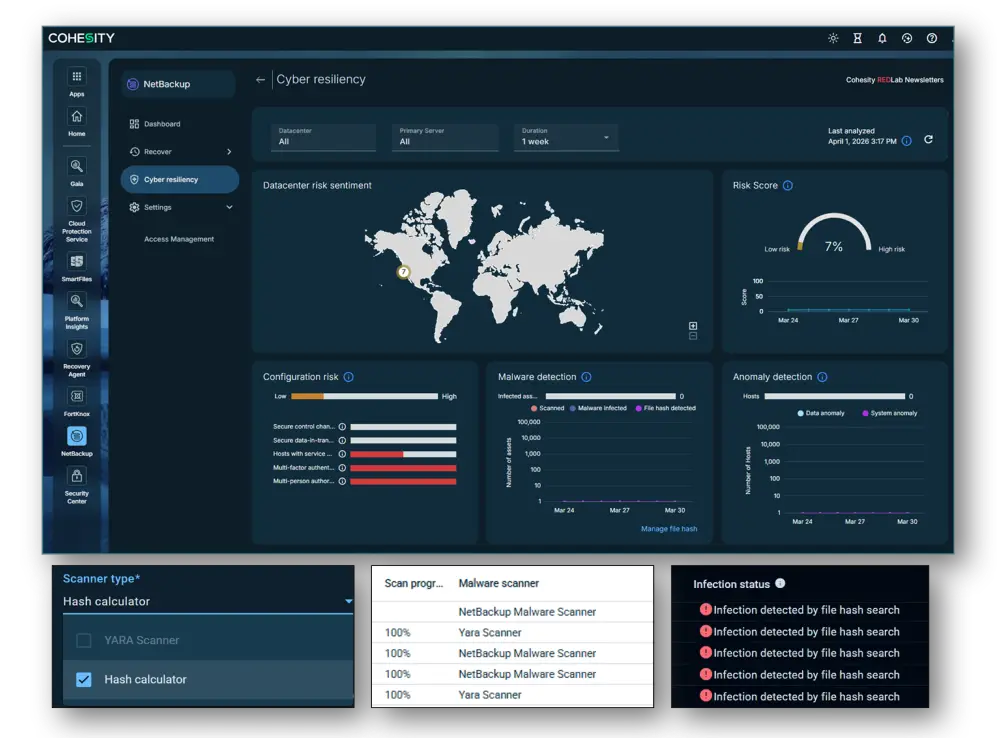Show info for Secure control channel

tap(342, 427)
